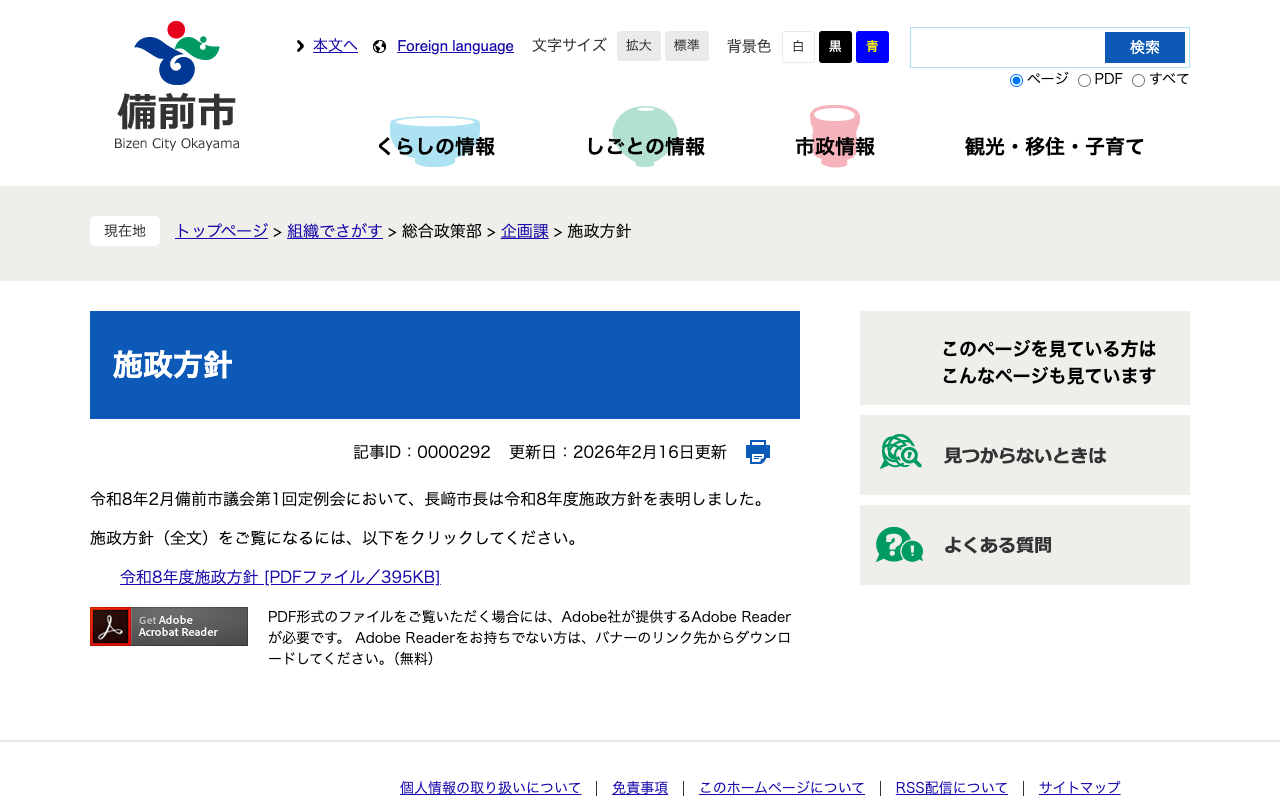
Task: Click the Bizen City Okayama logo
Action: click(x=177, y=86)
